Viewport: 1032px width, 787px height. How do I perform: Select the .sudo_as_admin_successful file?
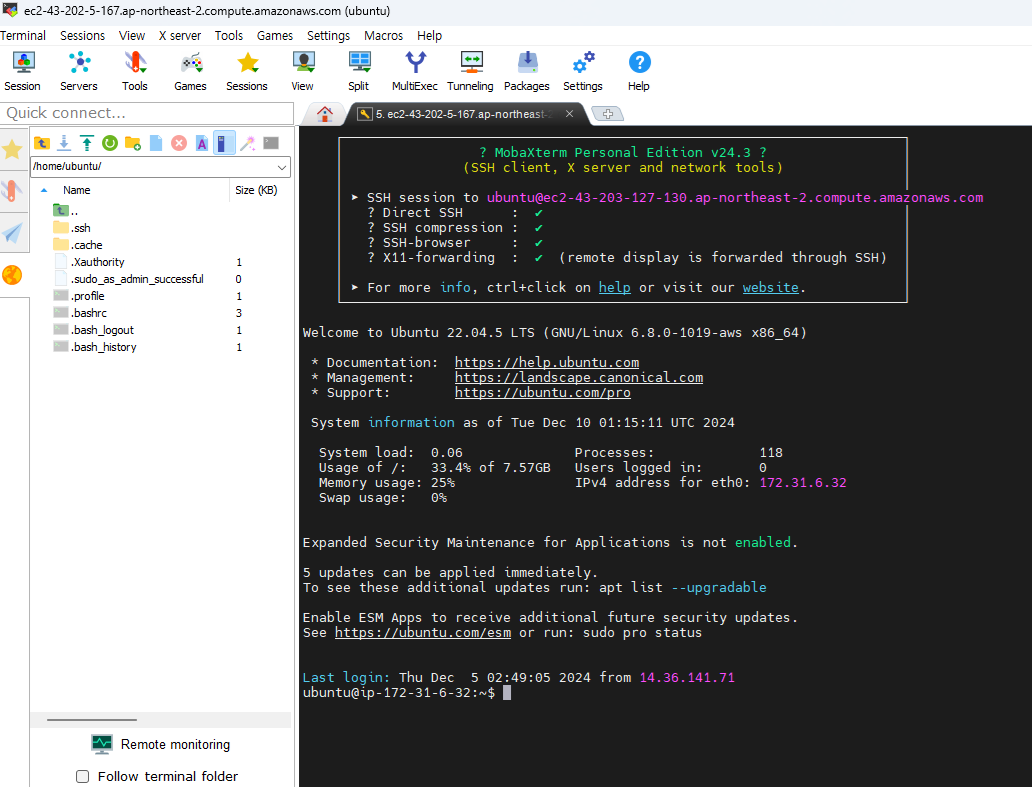[137, 280]
